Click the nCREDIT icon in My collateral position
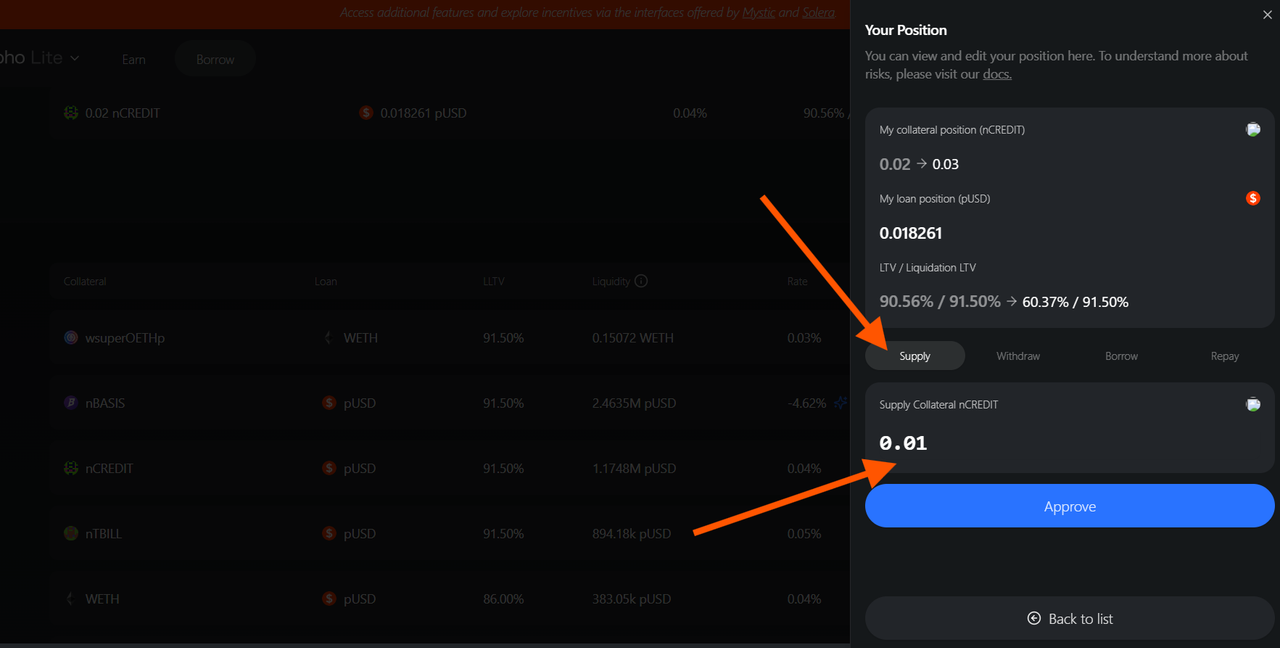Viewport: 1280px width, 648px height. coord(1253,130)
